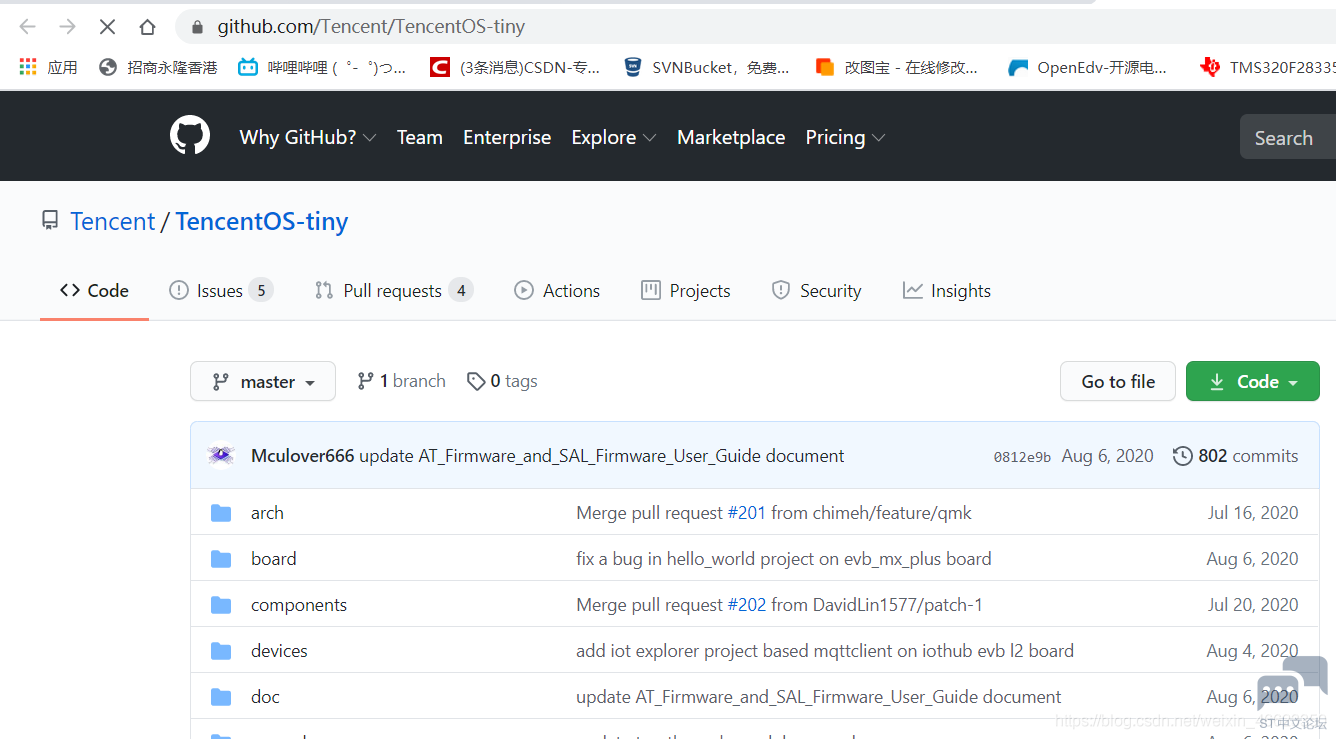Open the Apps grid bookmark icon
The height and width of the screenshot is (739, 1336).
pyautogui.click(x=28, y=67)
